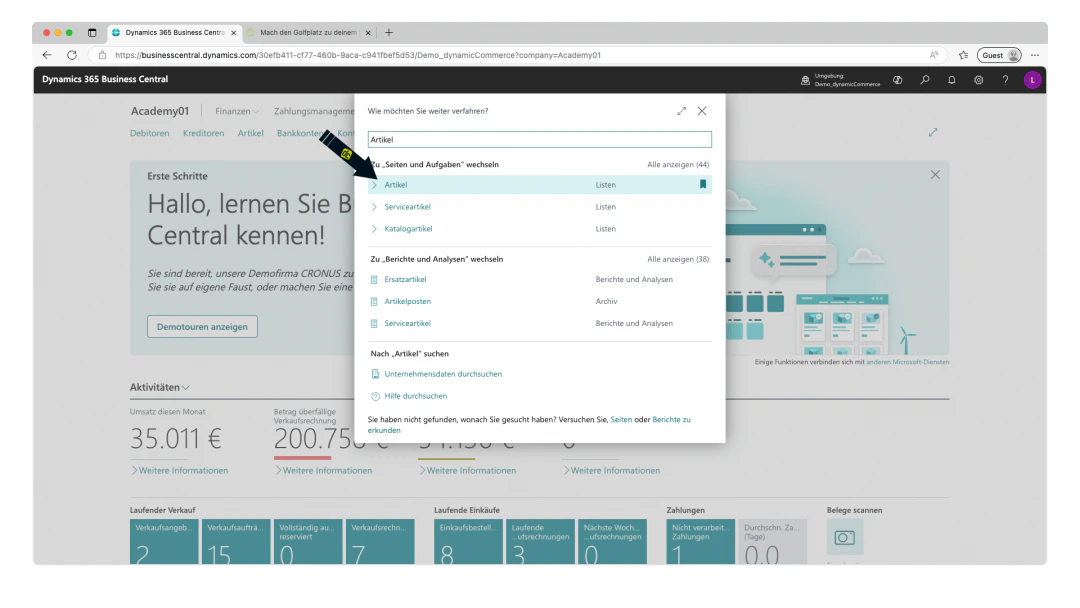The image size is (1080, 608).
Task: Click Weitere Informationen under Umsatz diesen Monat
Action: click(x=179, y=470)
